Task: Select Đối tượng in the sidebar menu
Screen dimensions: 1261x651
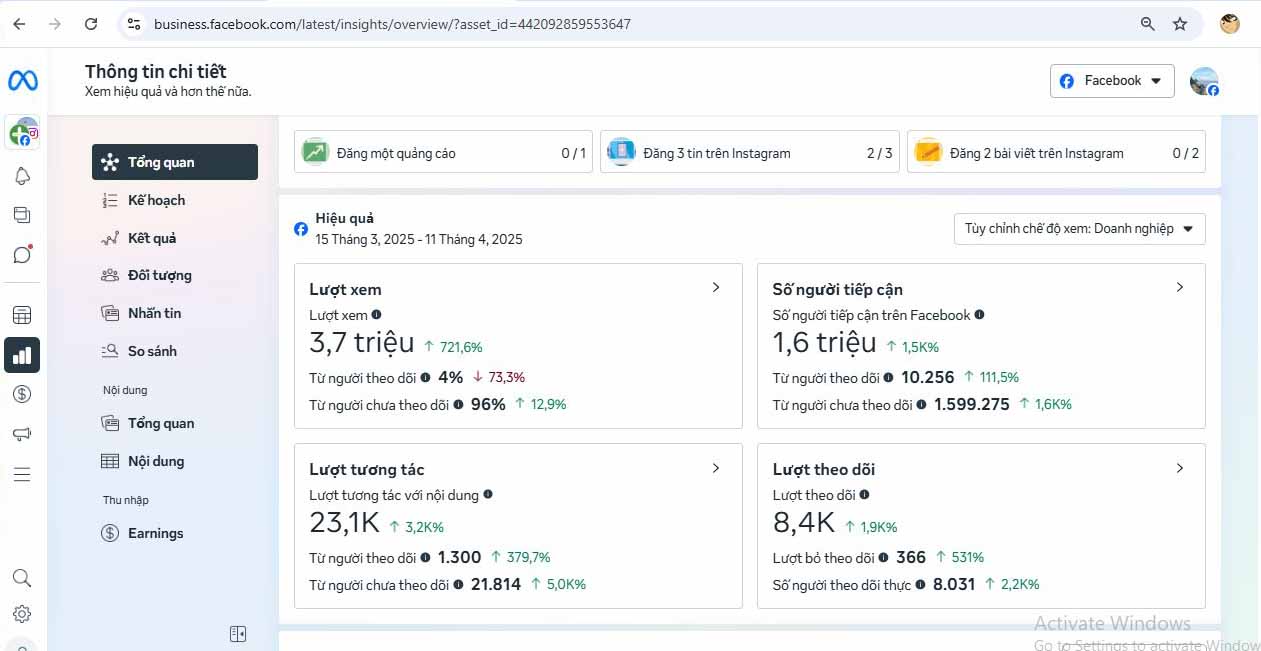Action: pyautogui.click(x=159, y=275)
